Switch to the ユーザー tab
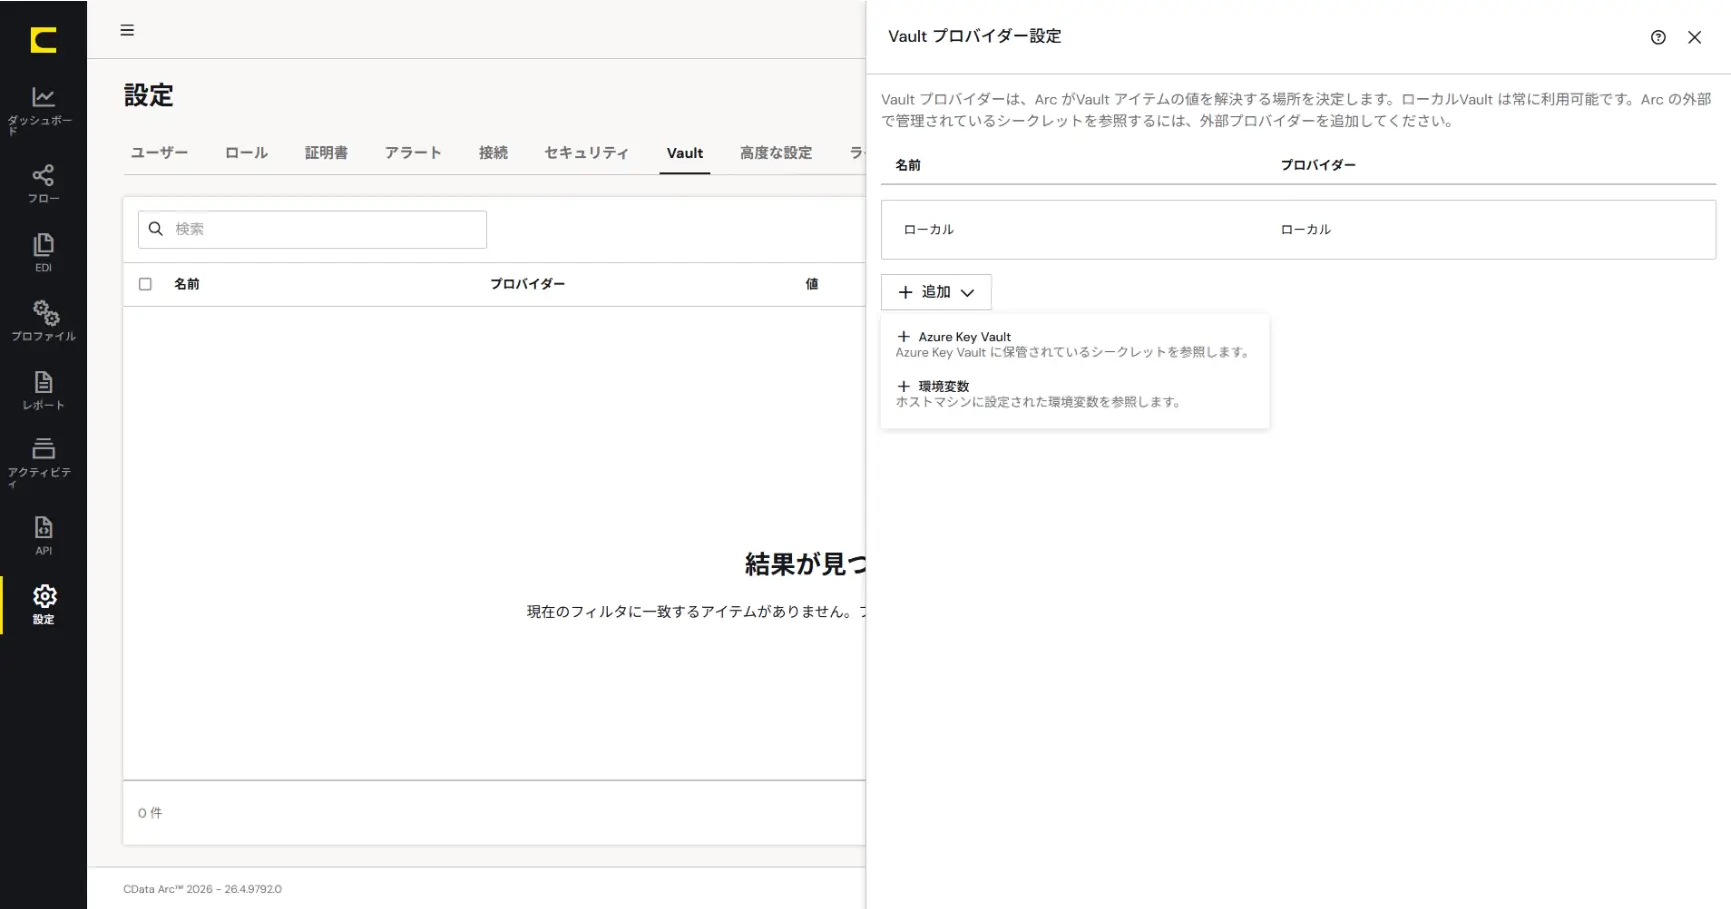The width and height of the screenshot is (1731, 909). coord(159,153)
